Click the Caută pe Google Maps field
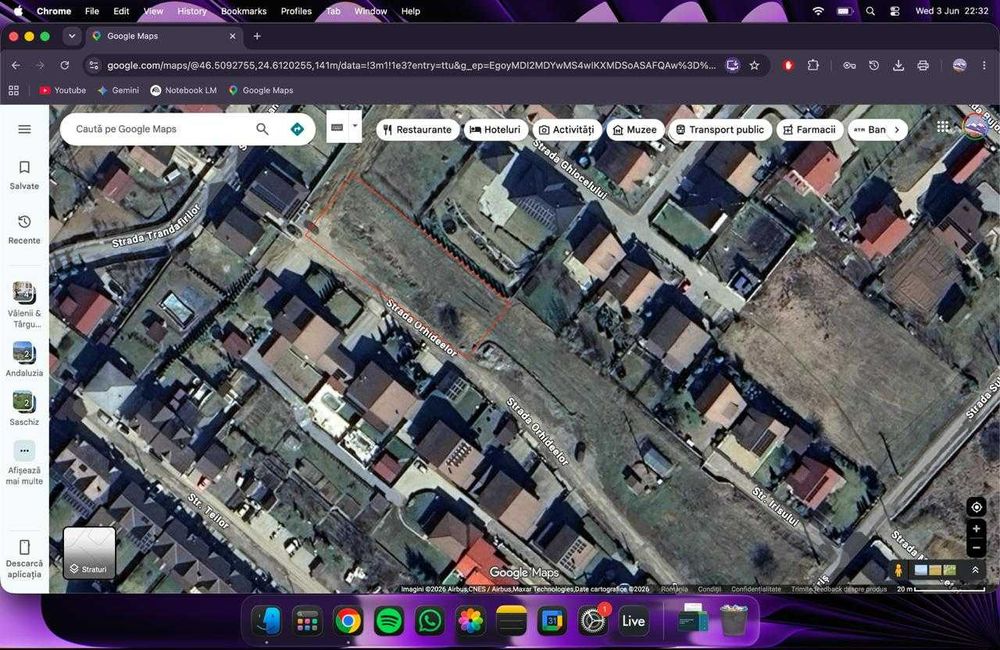This screenshot has height=650, width=1000. pos(159,129)
